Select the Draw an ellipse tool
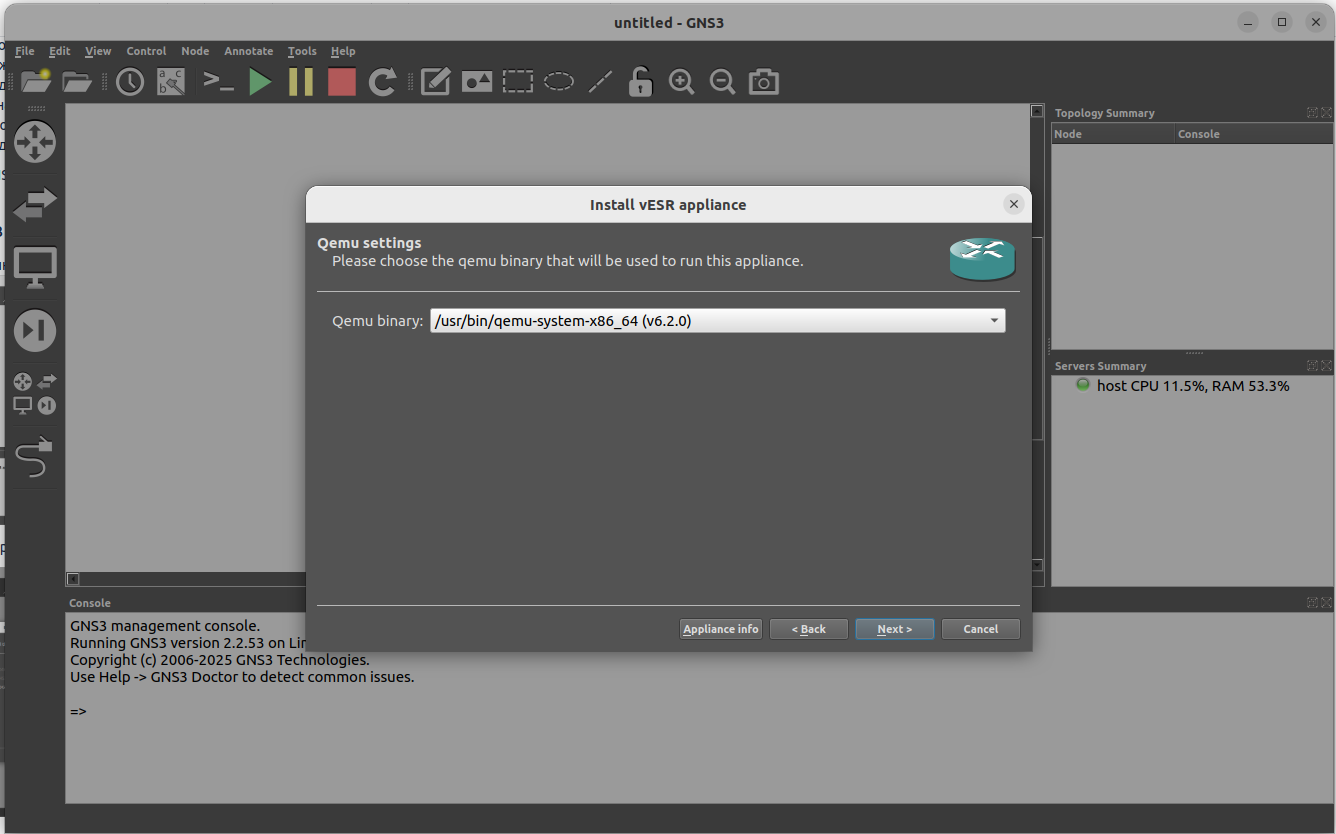 558,81
